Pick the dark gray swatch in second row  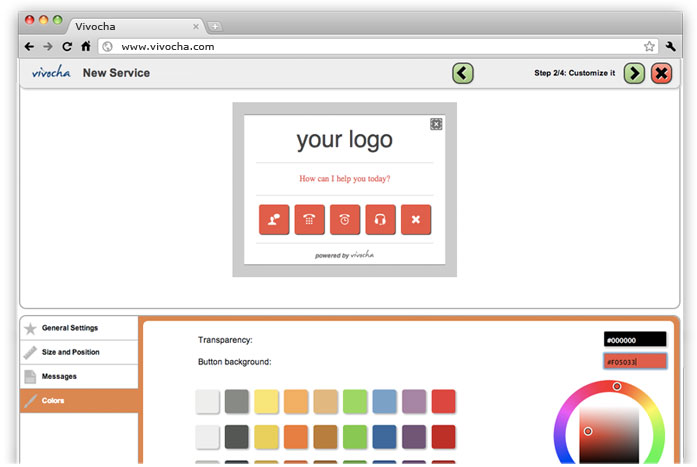237,437
